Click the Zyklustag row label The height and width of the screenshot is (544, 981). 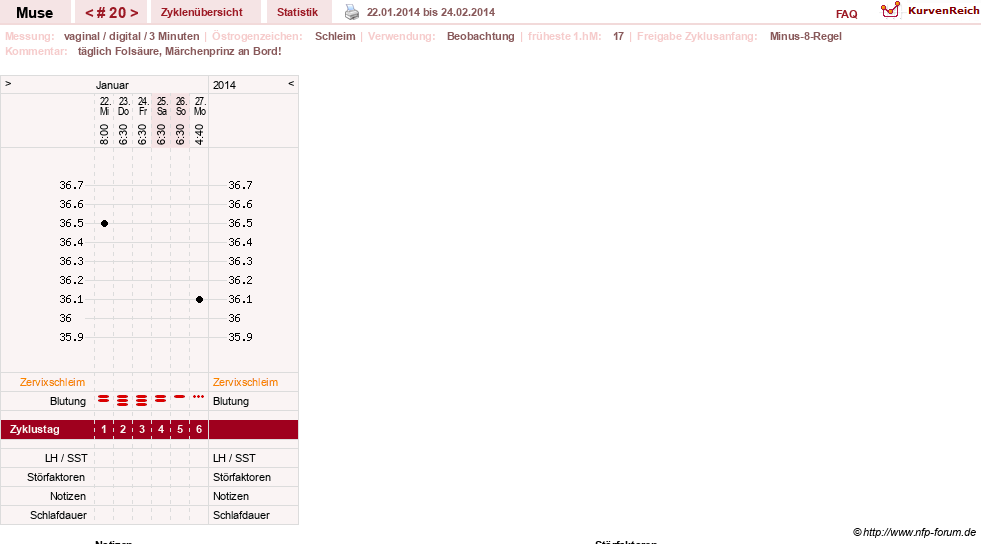pyautogui.click(x=34, y=430)
